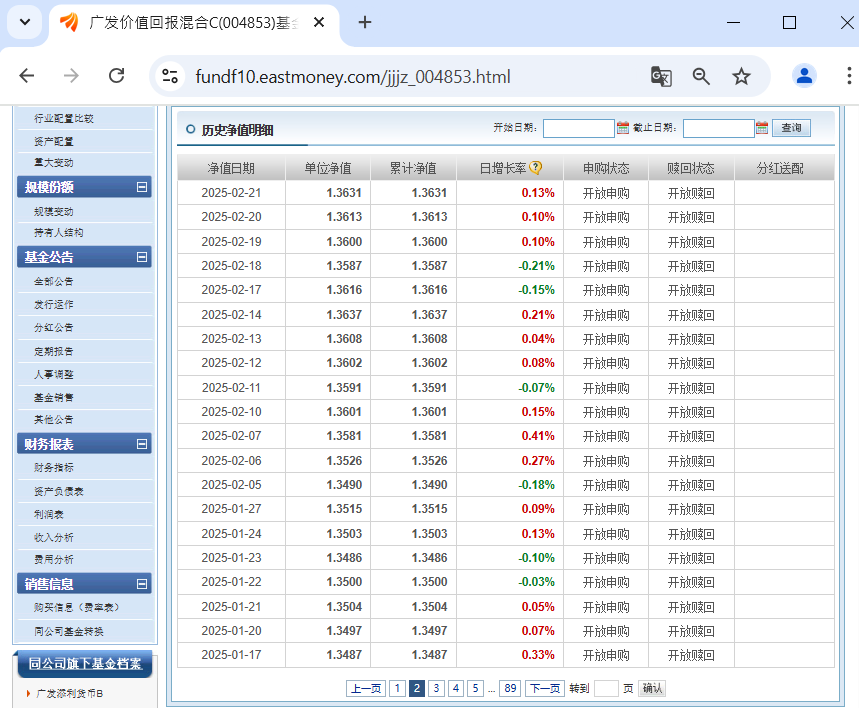Go to page 3

pyautogui.click(x=436, y=688)
